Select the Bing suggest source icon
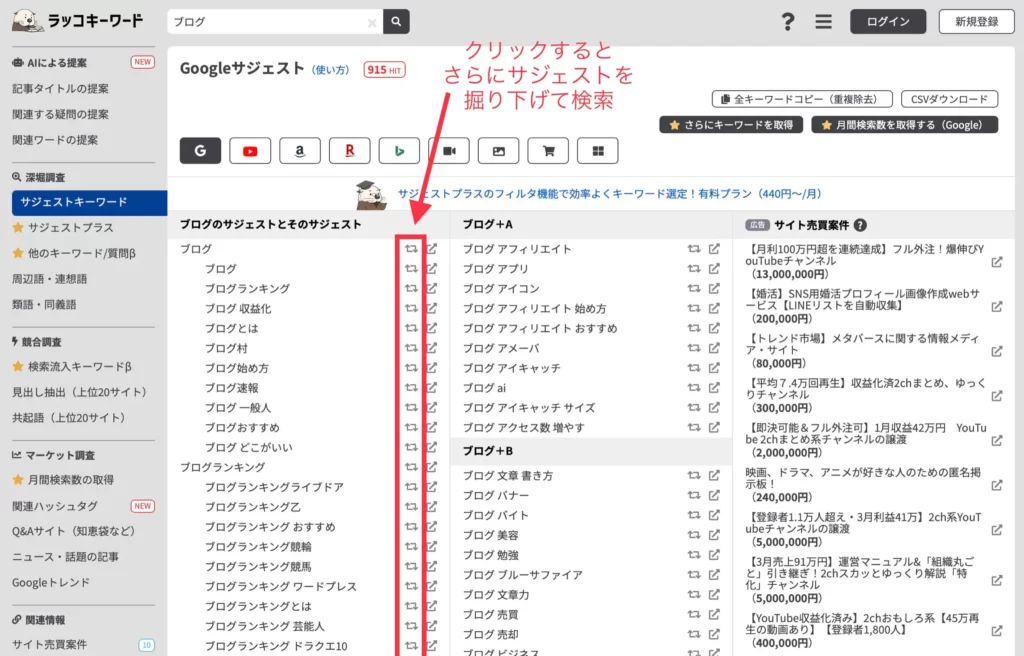1024x656 pixels. 399,151
